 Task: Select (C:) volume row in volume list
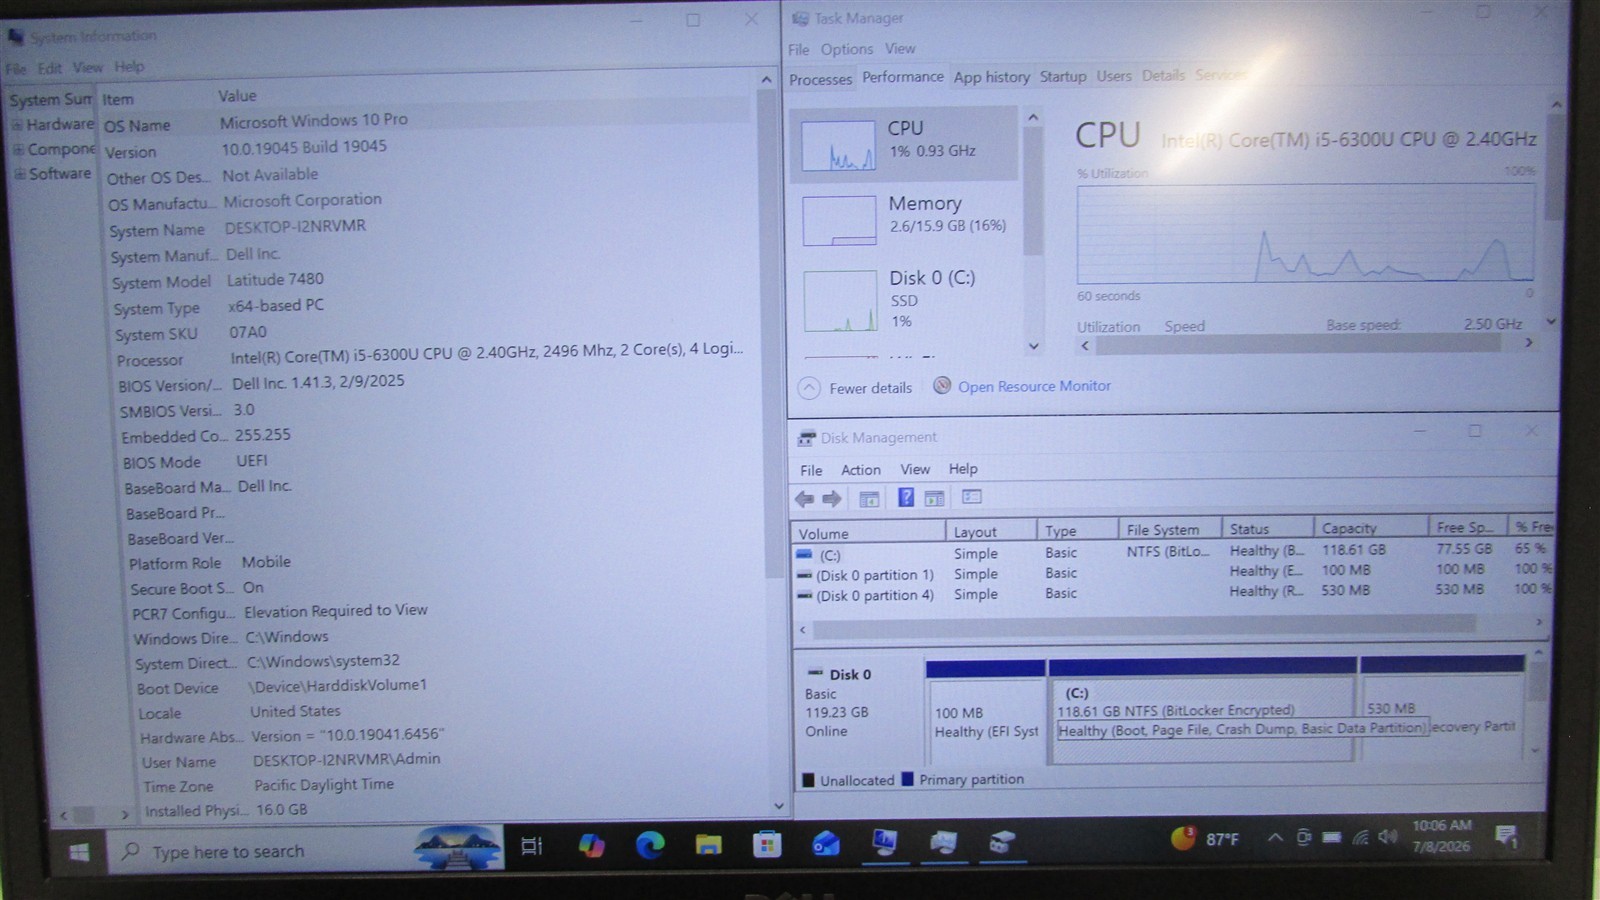1172,552
